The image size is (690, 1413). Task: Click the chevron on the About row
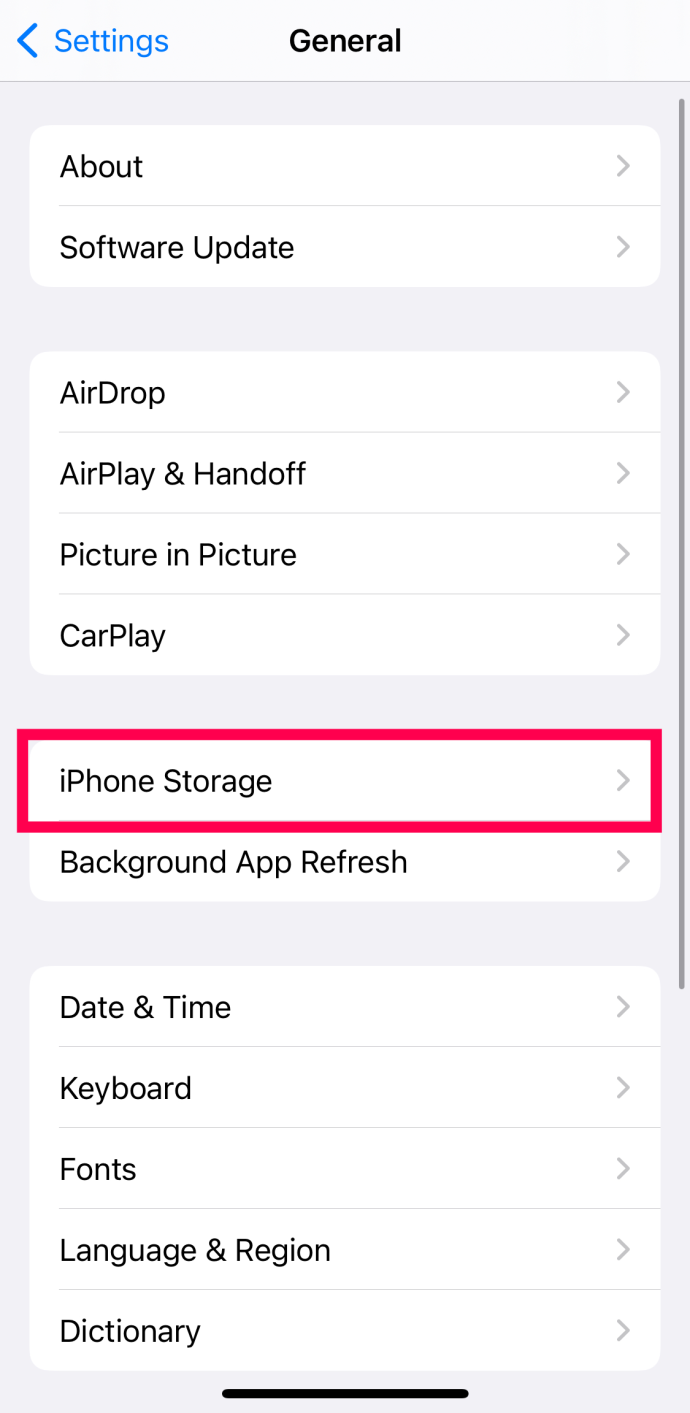(623, 166)
